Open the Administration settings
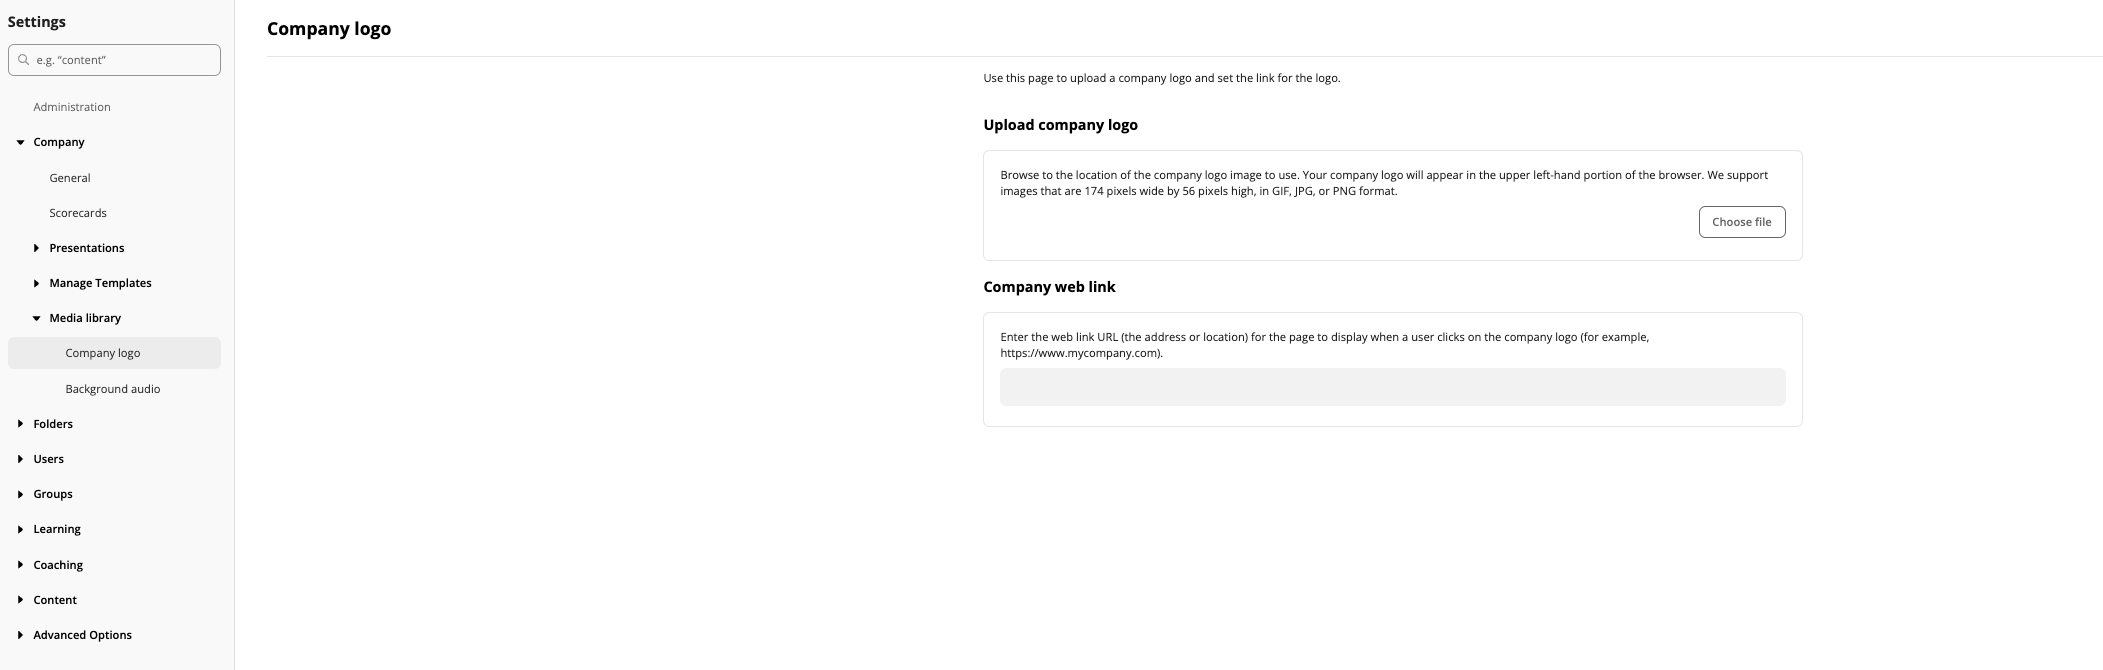 click(71, 106)
